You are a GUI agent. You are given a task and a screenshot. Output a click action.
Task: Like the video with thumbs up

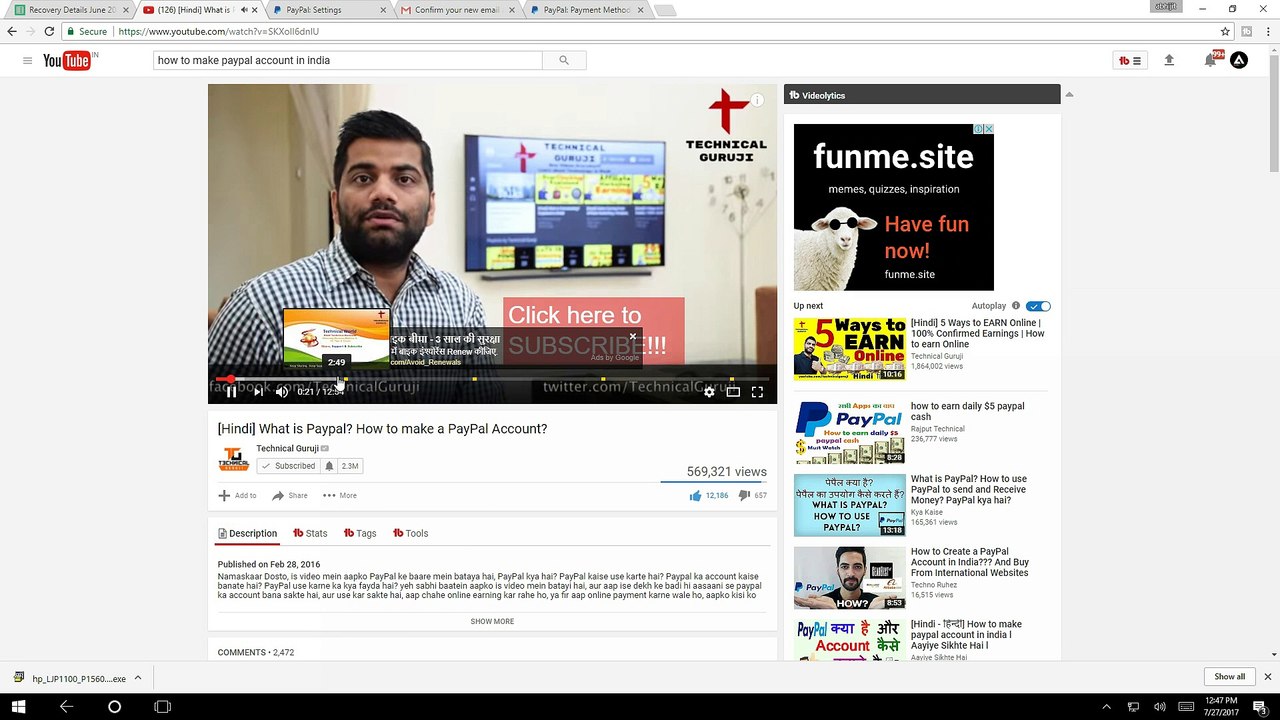[x=695, y=495]
